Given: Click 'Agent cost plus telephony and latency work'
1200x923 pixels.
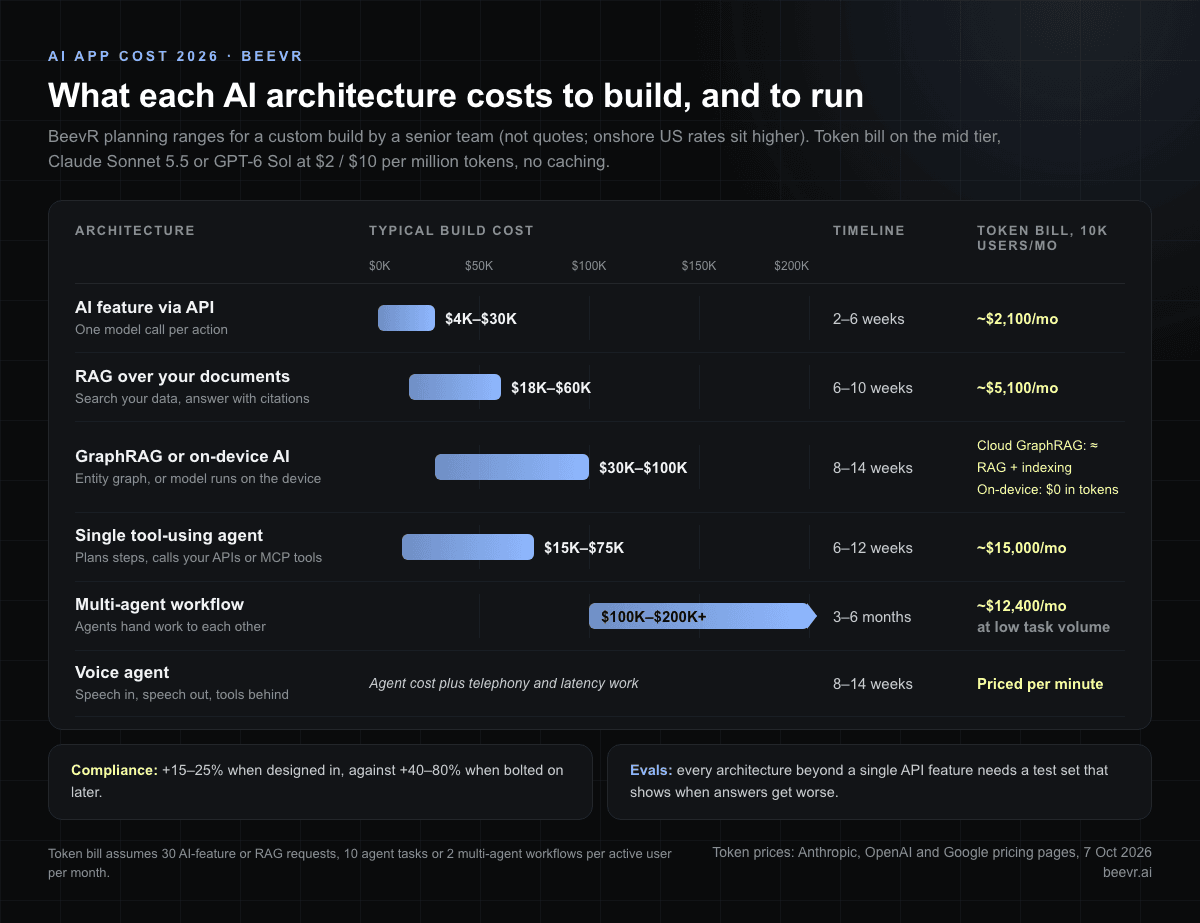Looking at the screenshot, I should pyautogui.click(x=504, y=683).
